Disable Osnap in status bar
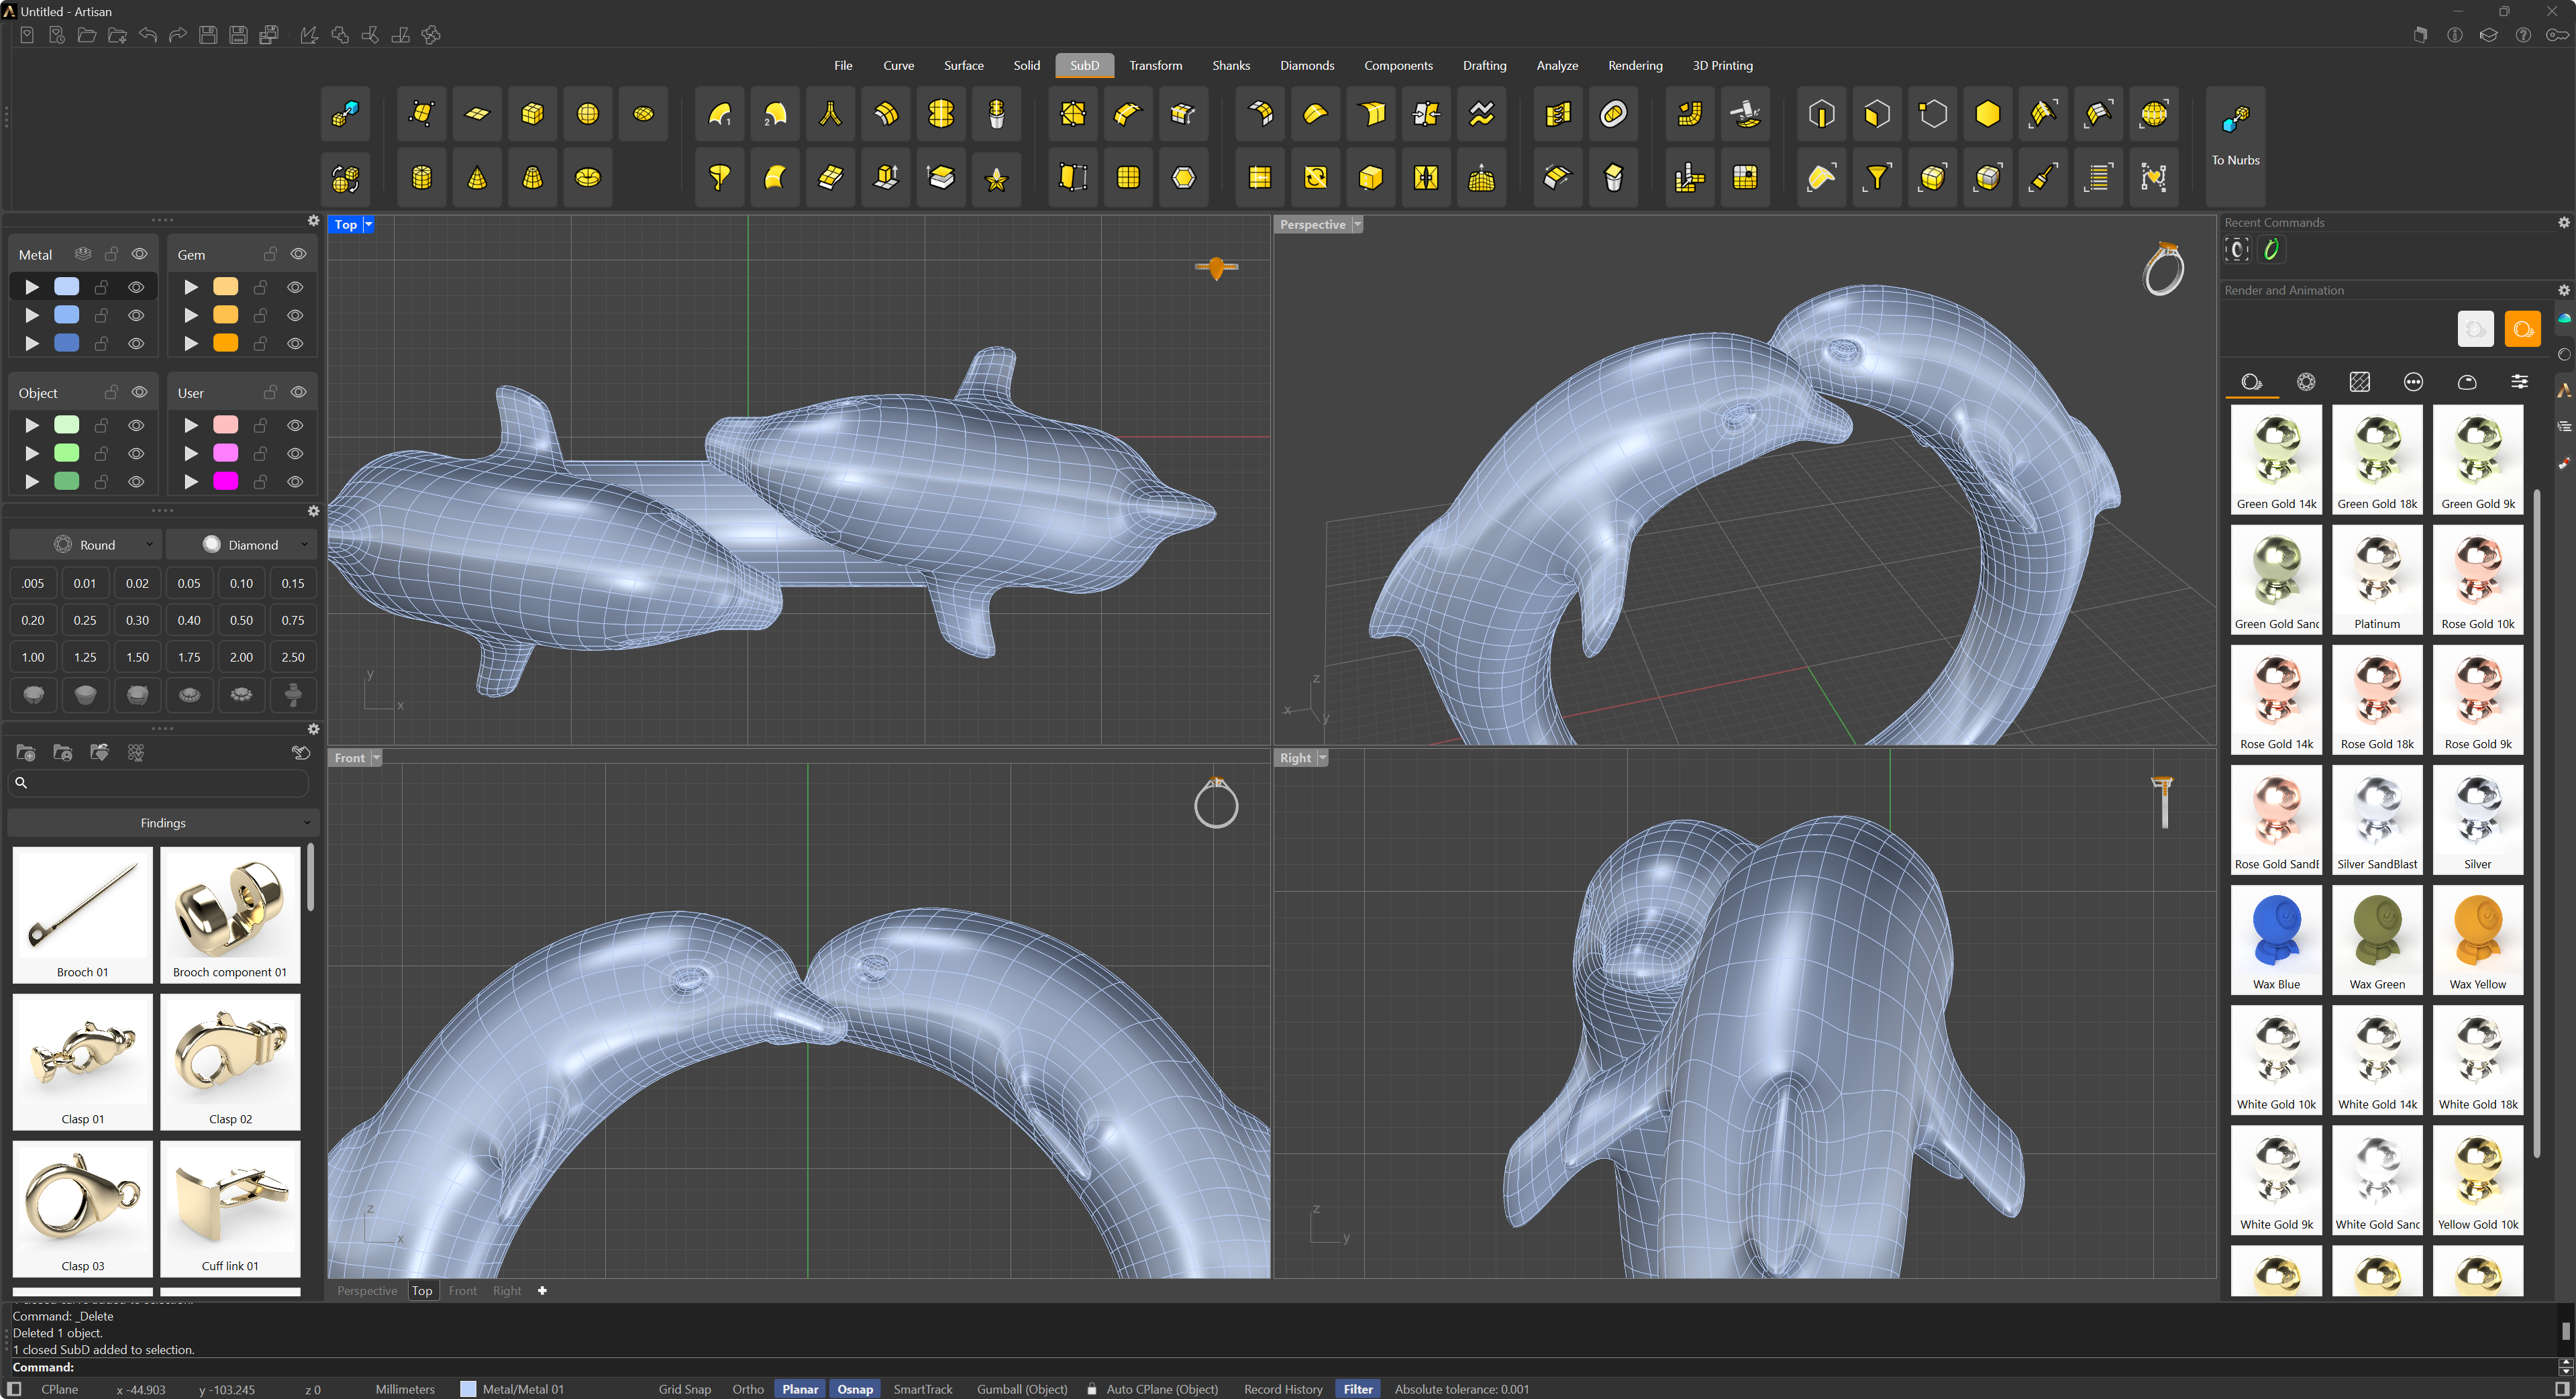Screen dimensions: 2576x1399 [x=854, y=1388]
